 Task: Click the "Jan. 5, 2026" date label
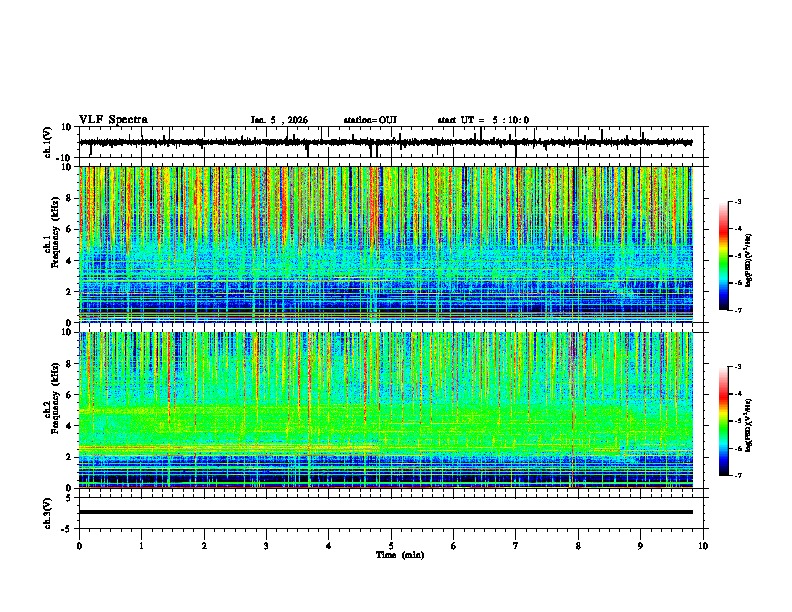[x=279, y=120]
